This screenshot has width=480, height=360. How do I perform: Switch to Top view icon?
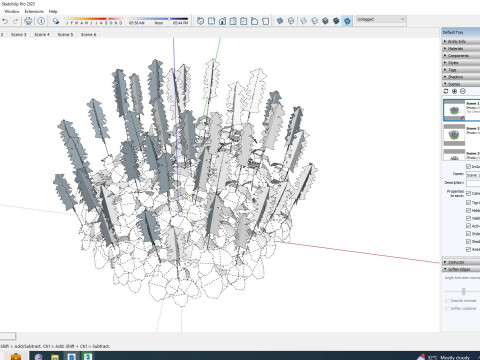coord(211,21)
